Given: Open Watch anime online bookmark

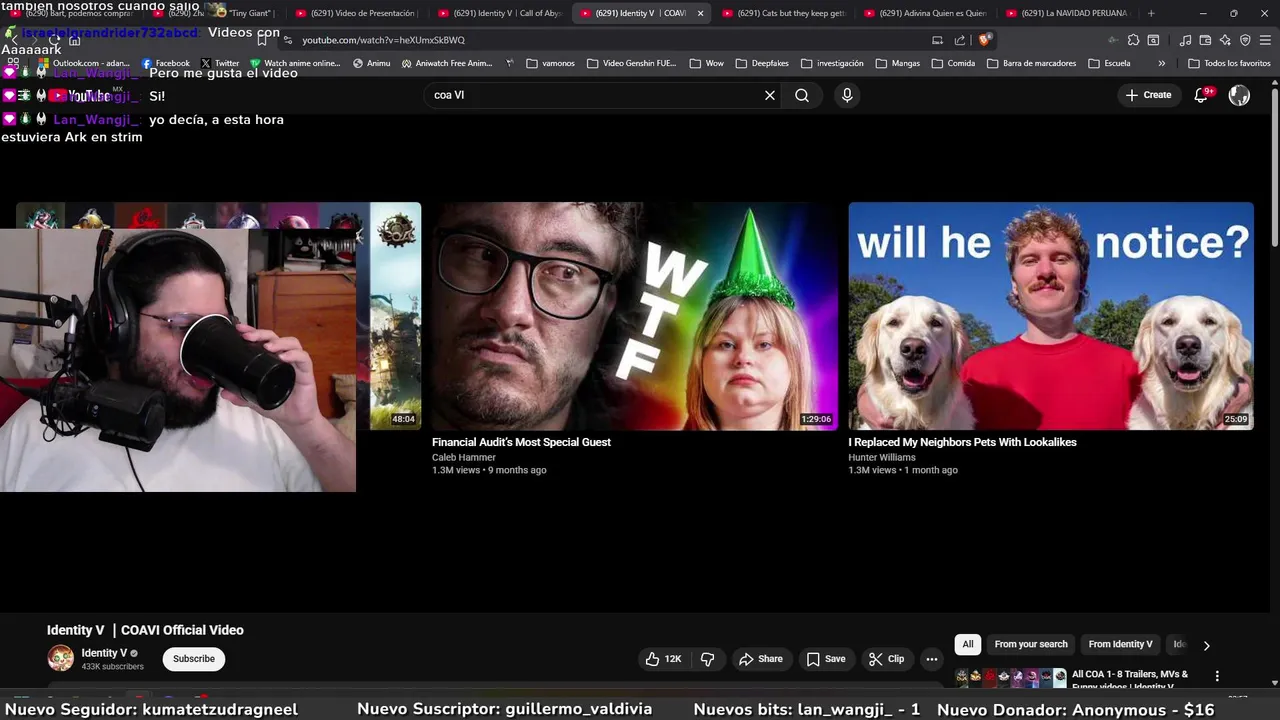Looking at the screenshot, I should point(294,63).
